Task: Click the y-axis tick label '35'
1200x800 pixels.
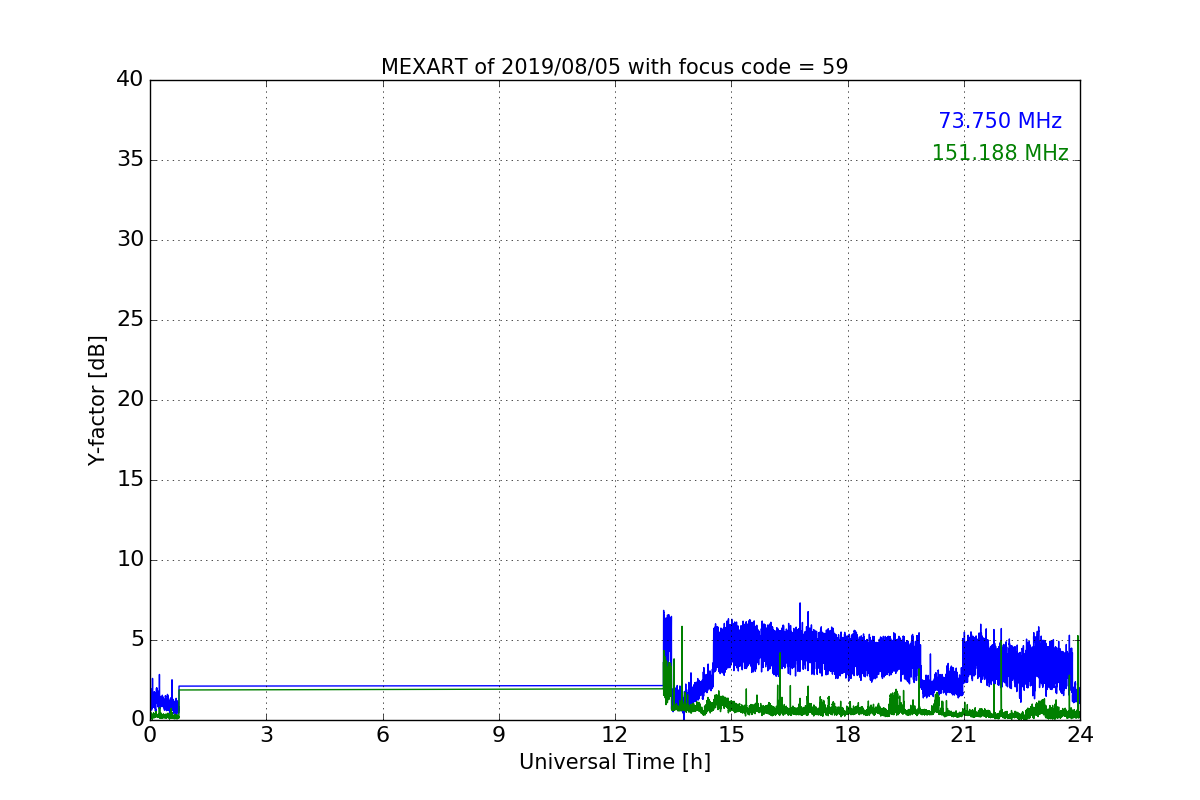Action: tap(130, 160)
